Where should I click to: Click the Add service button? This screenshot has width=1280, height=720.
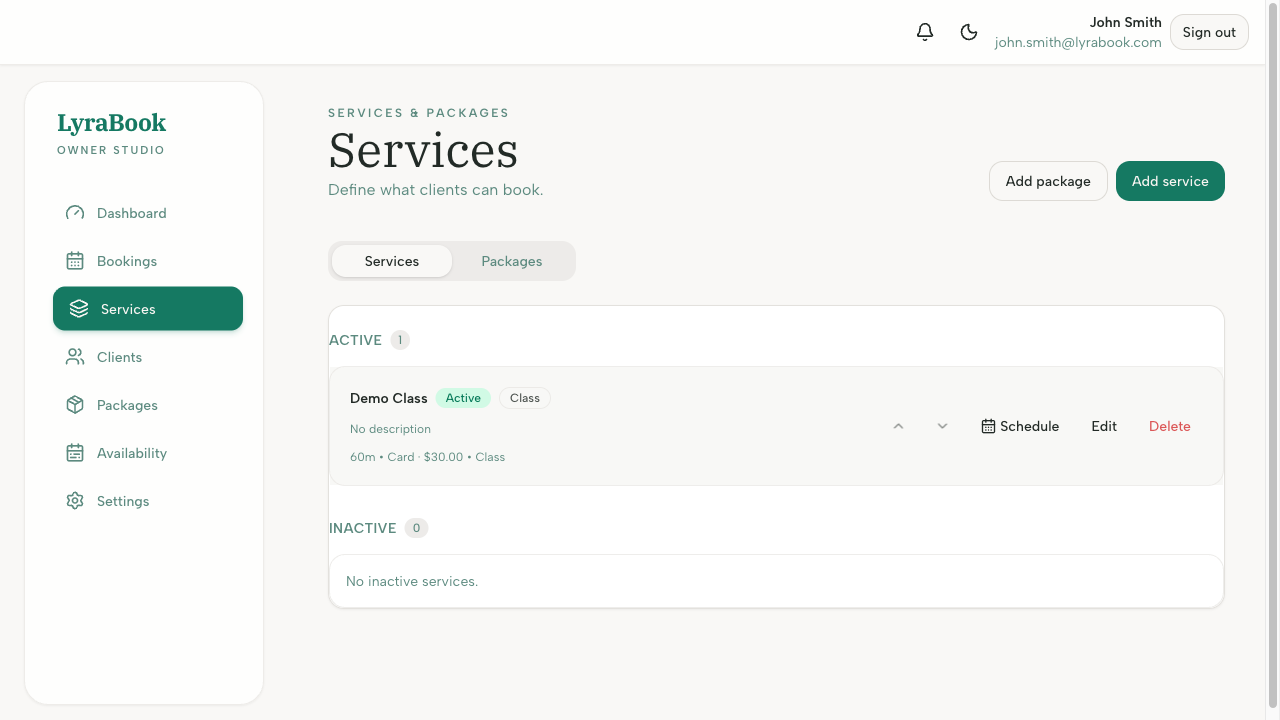pos(1170,181)
